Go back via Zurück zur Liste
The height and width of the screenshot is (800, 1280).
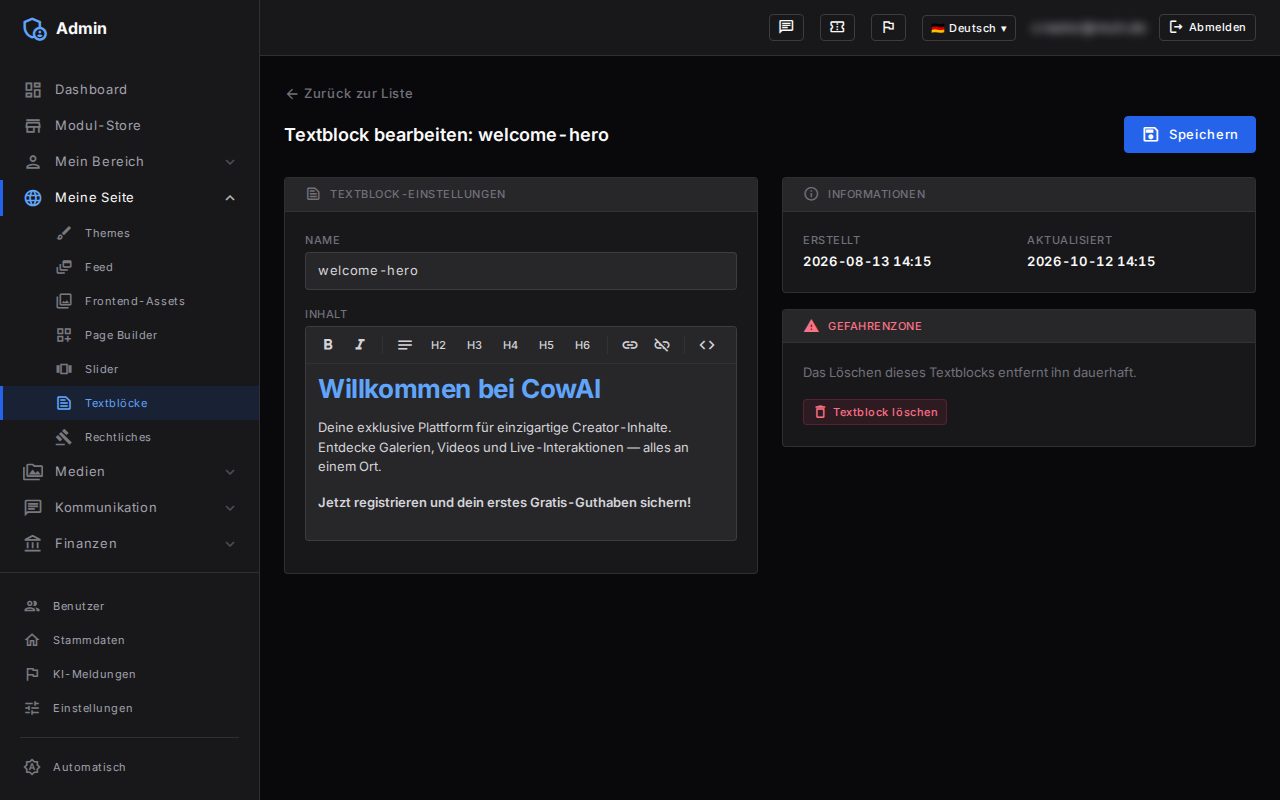point(349,93)
